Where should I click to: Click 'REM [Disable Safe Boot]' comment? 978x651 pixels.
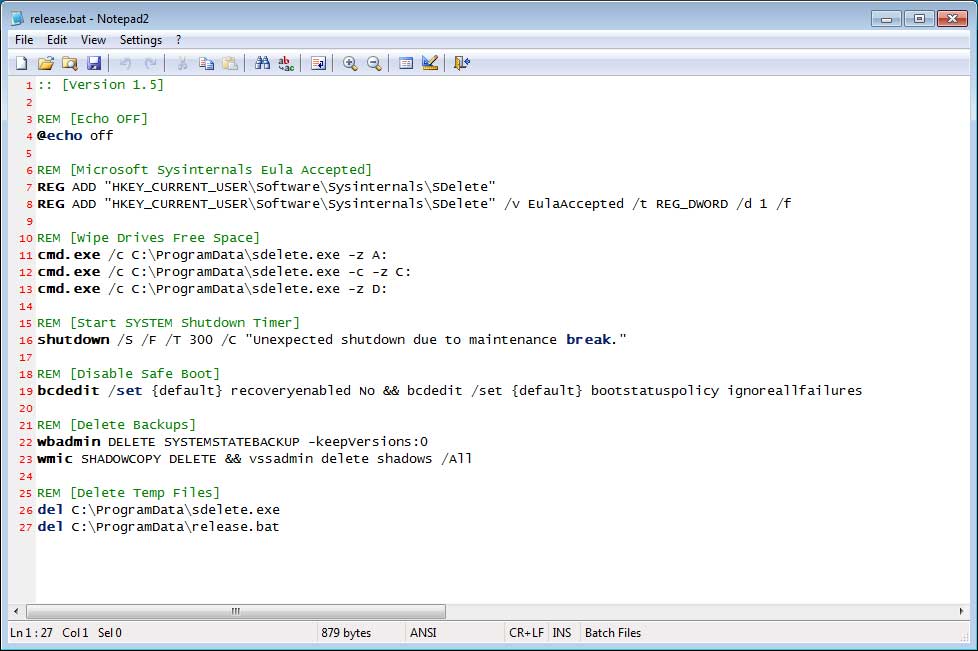coord(128,374)
